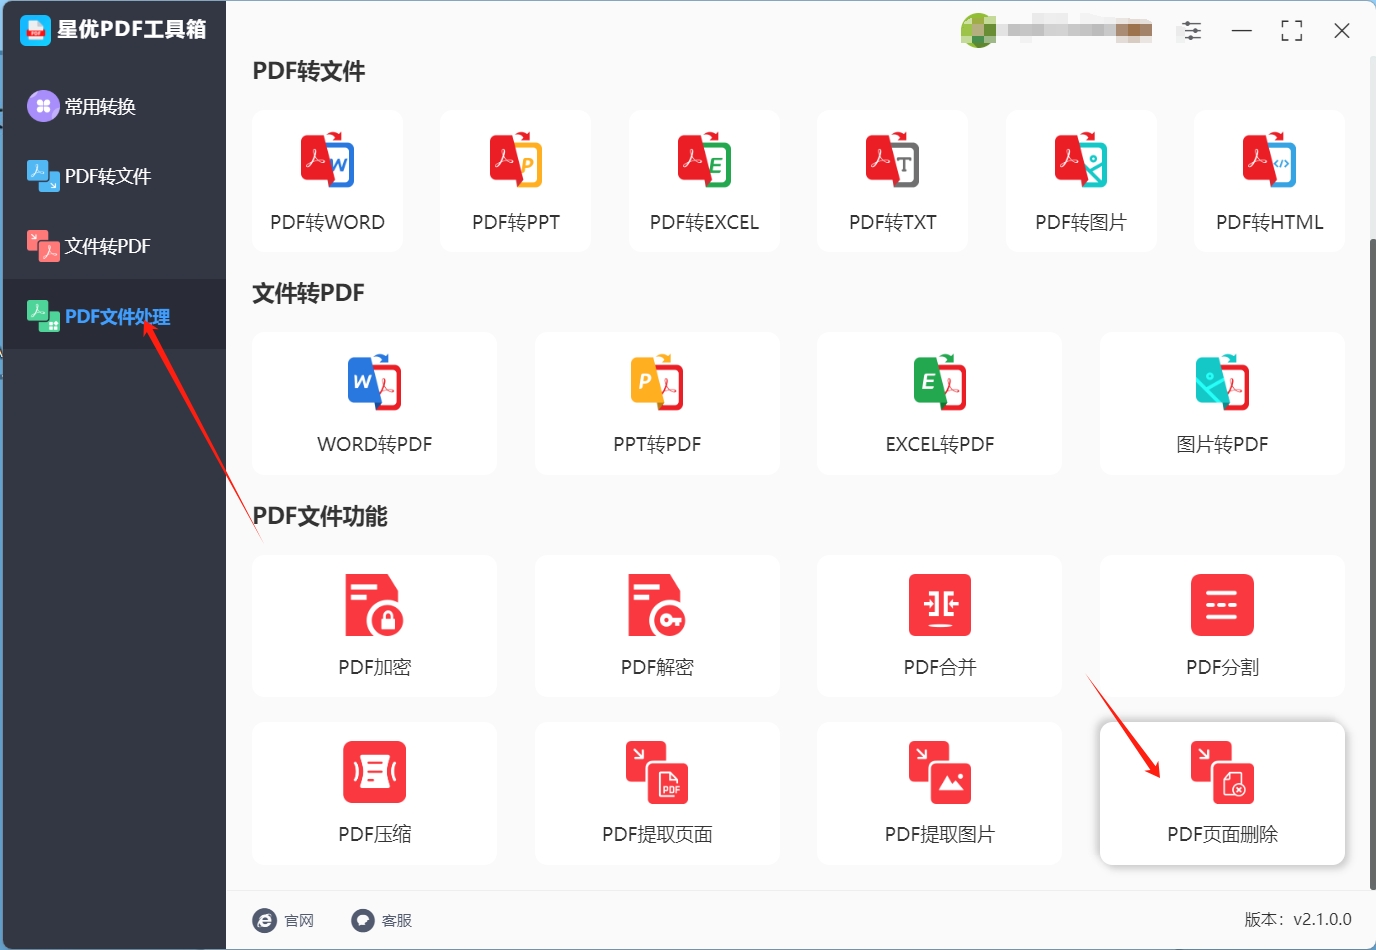Click the 客服 chat bubble icon
Image resolution: width=1376 pixels, height=950 pixels.
[x=362, y=920]
